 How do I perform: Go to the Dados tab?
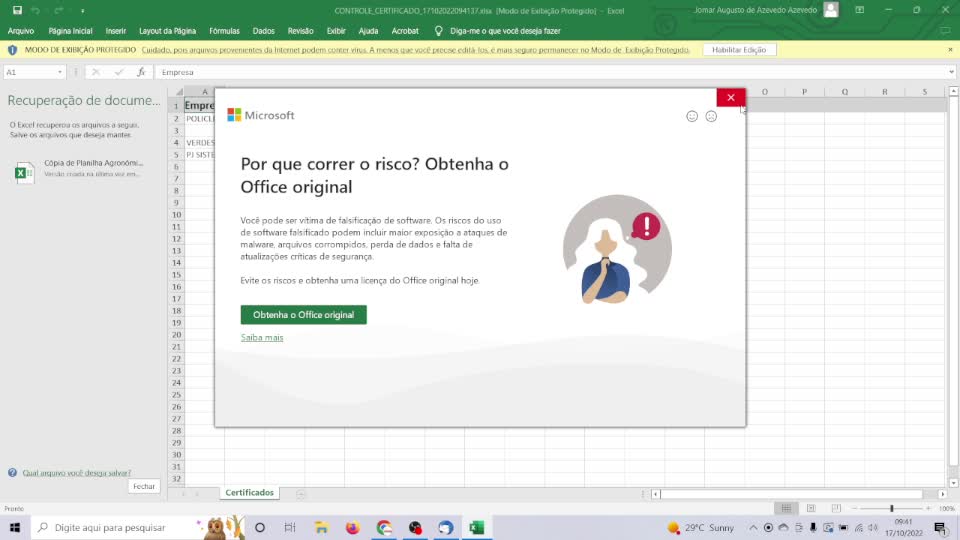click(263, 31)
